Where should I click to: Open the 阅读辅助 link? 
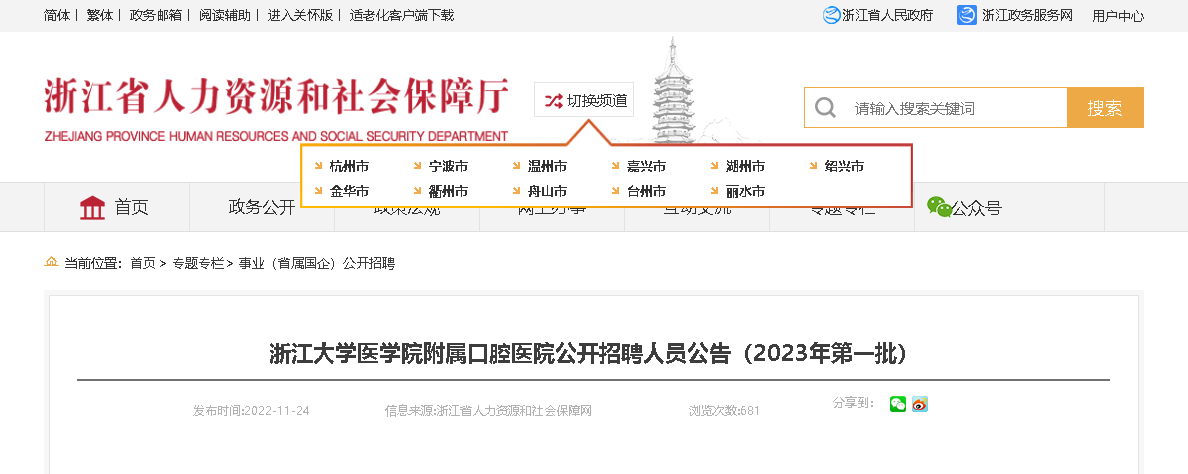pyautogui.click(x=224, y=15)
